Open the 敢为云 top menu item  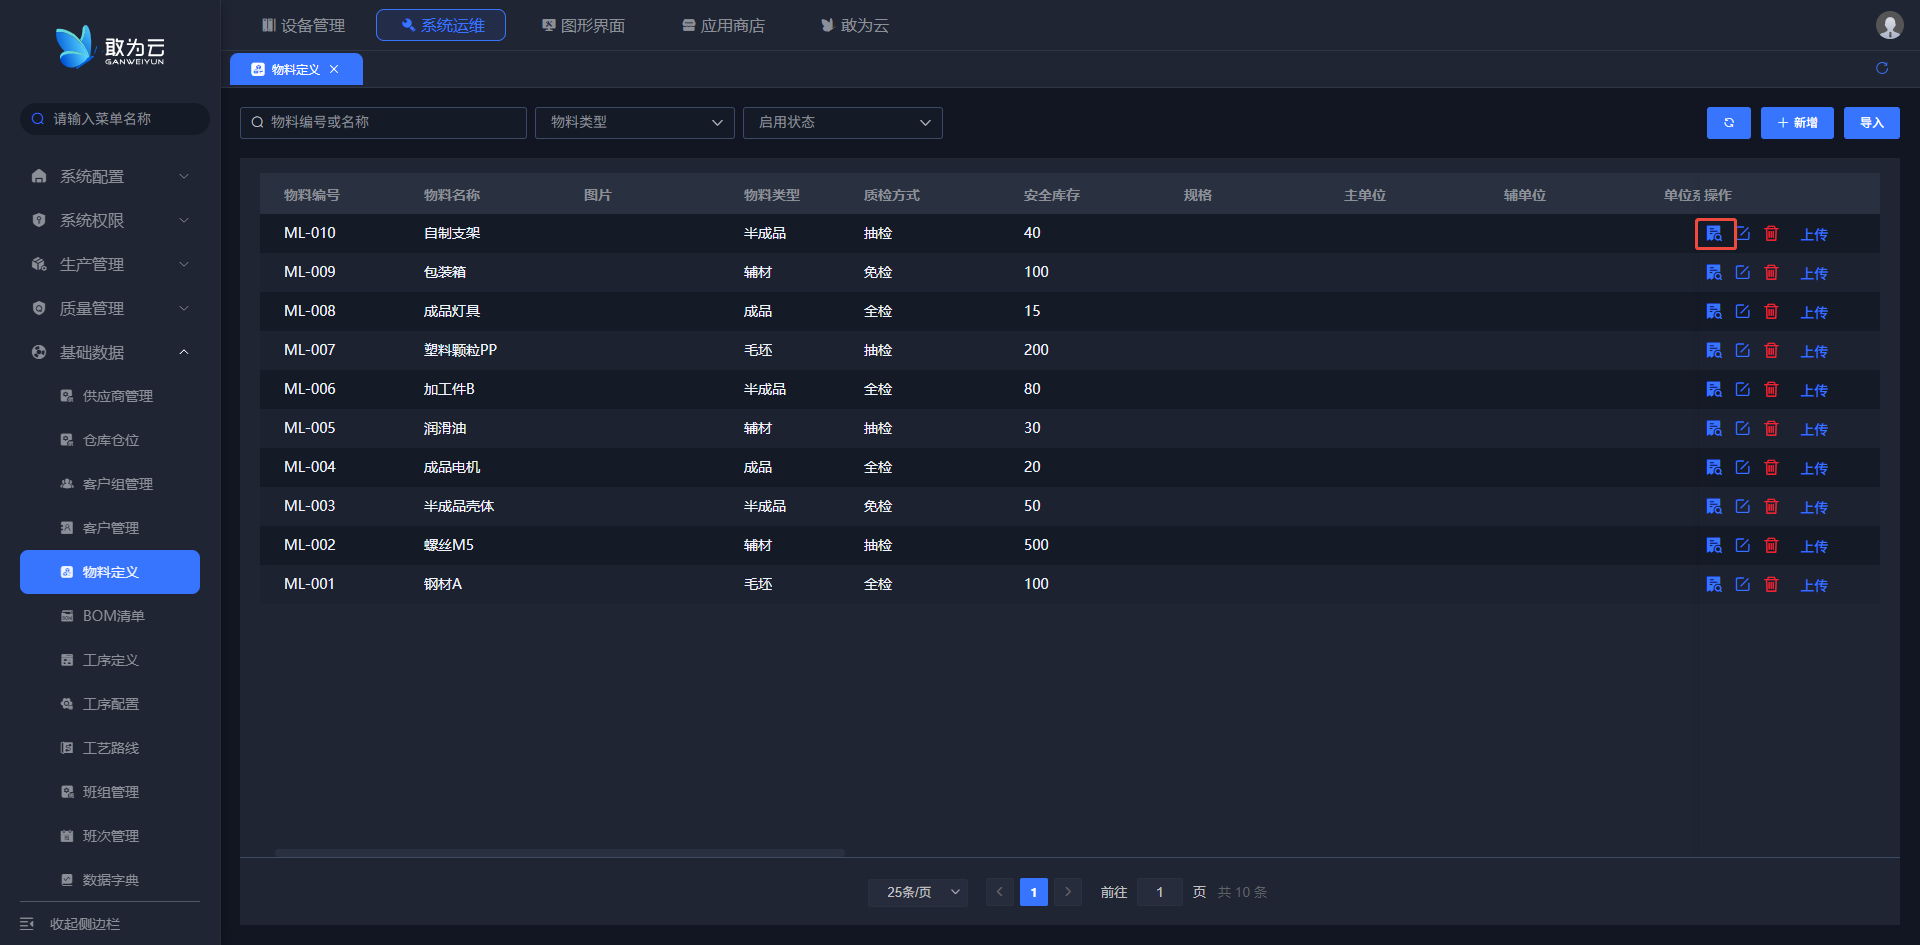click(855, 25)
